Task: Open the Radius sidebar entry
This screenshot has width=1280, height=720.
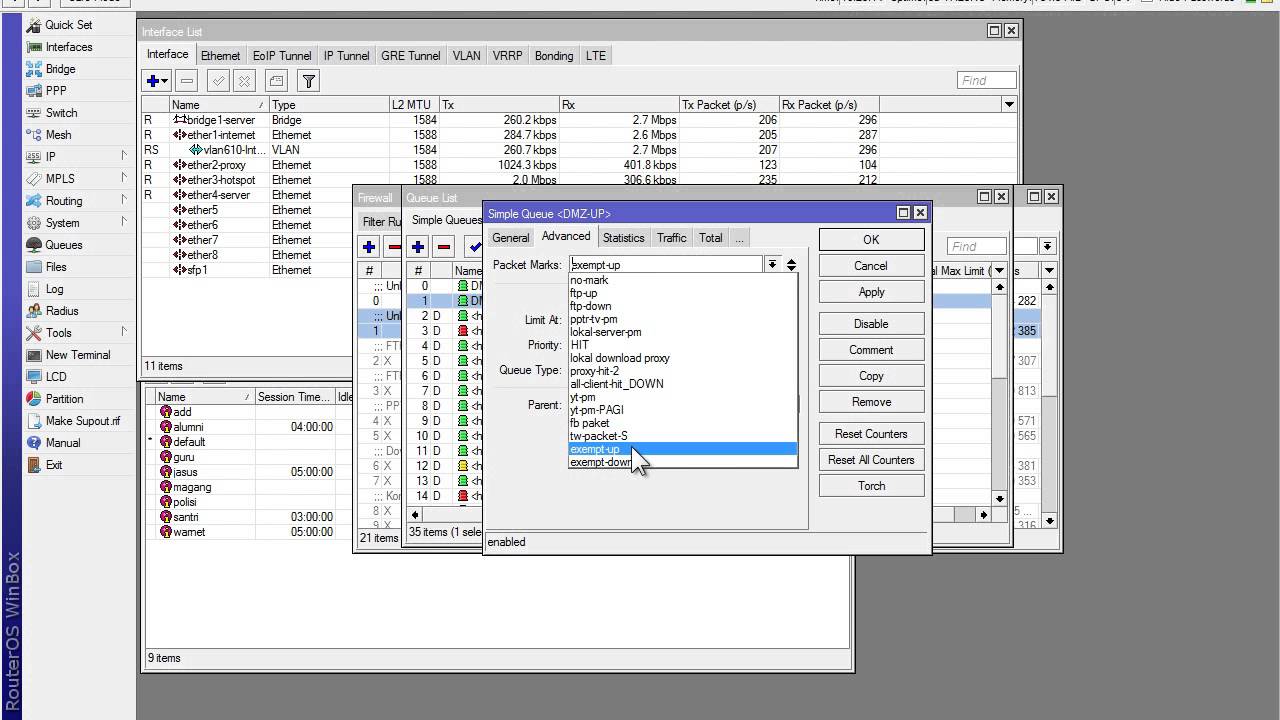Action: [x=61, y=311]
